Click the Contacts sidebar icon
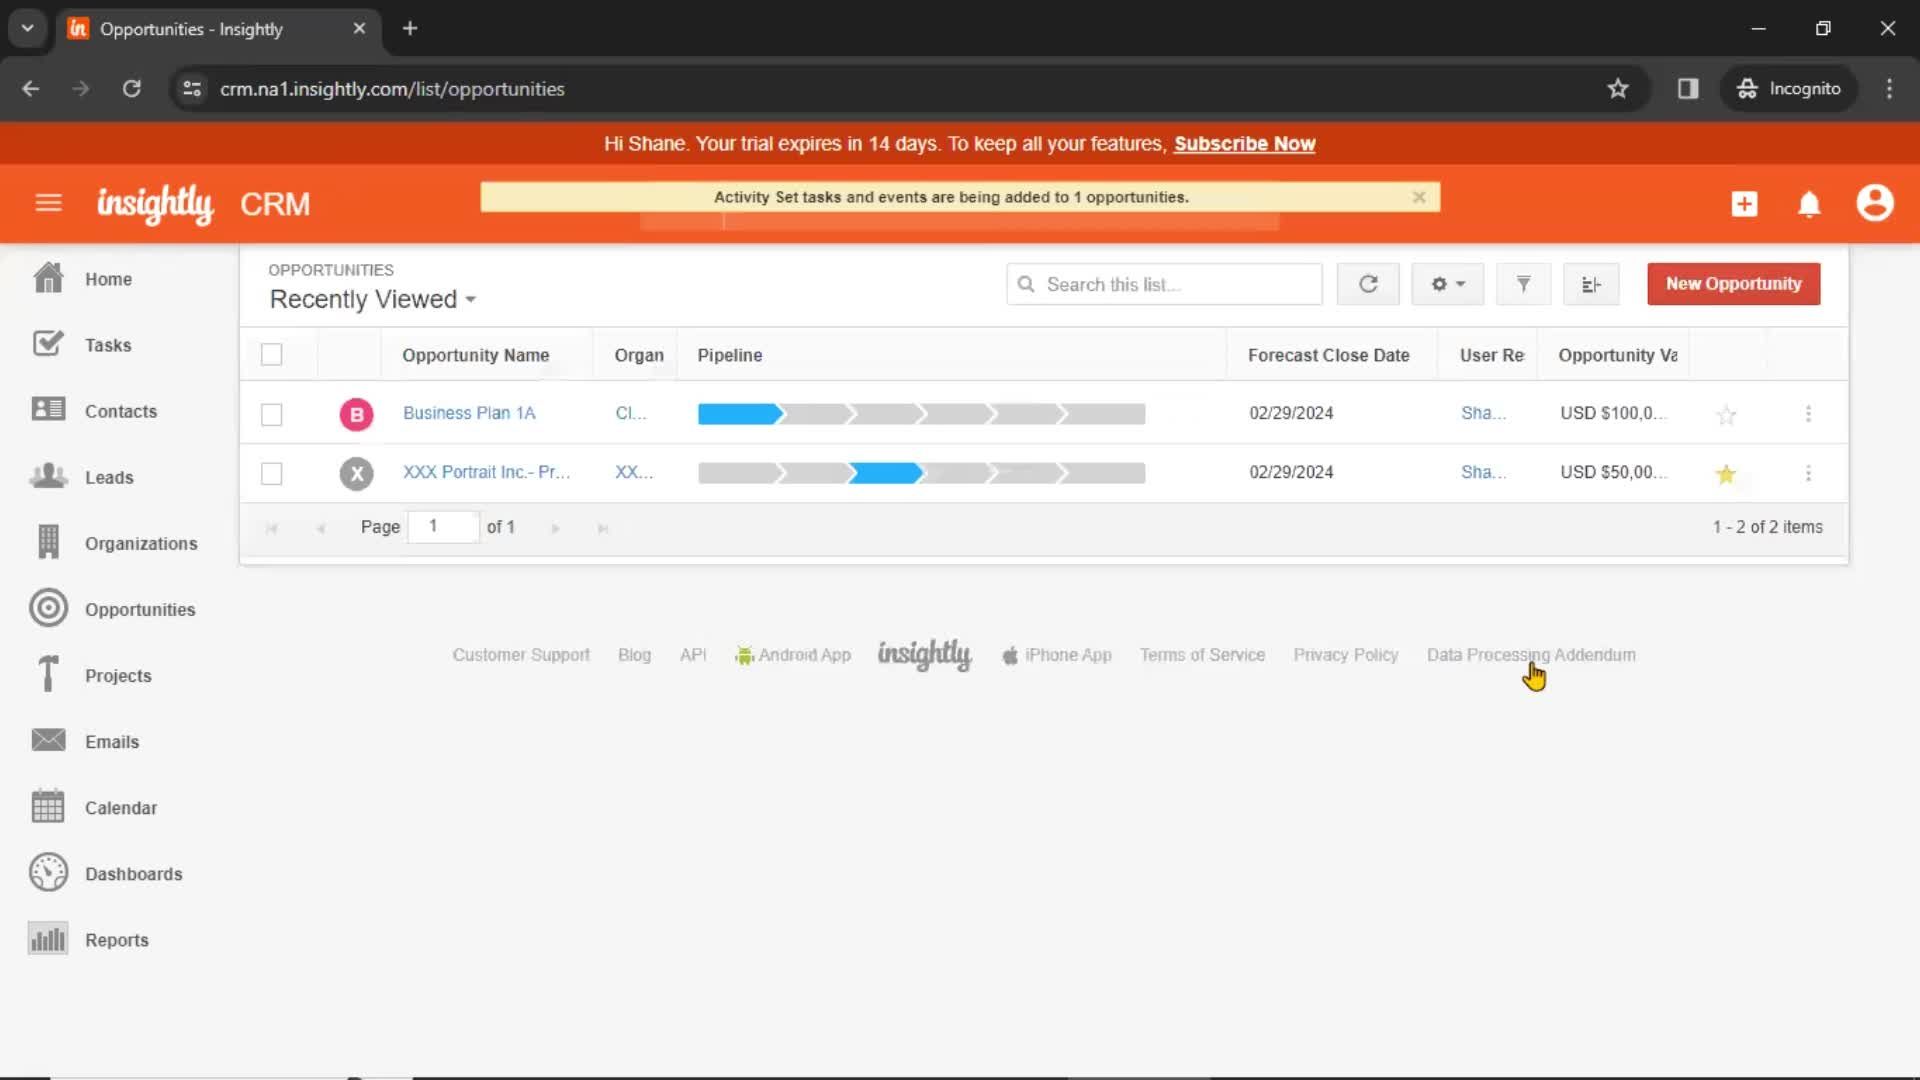The image size is (1920, 1080). coord(48,410)
